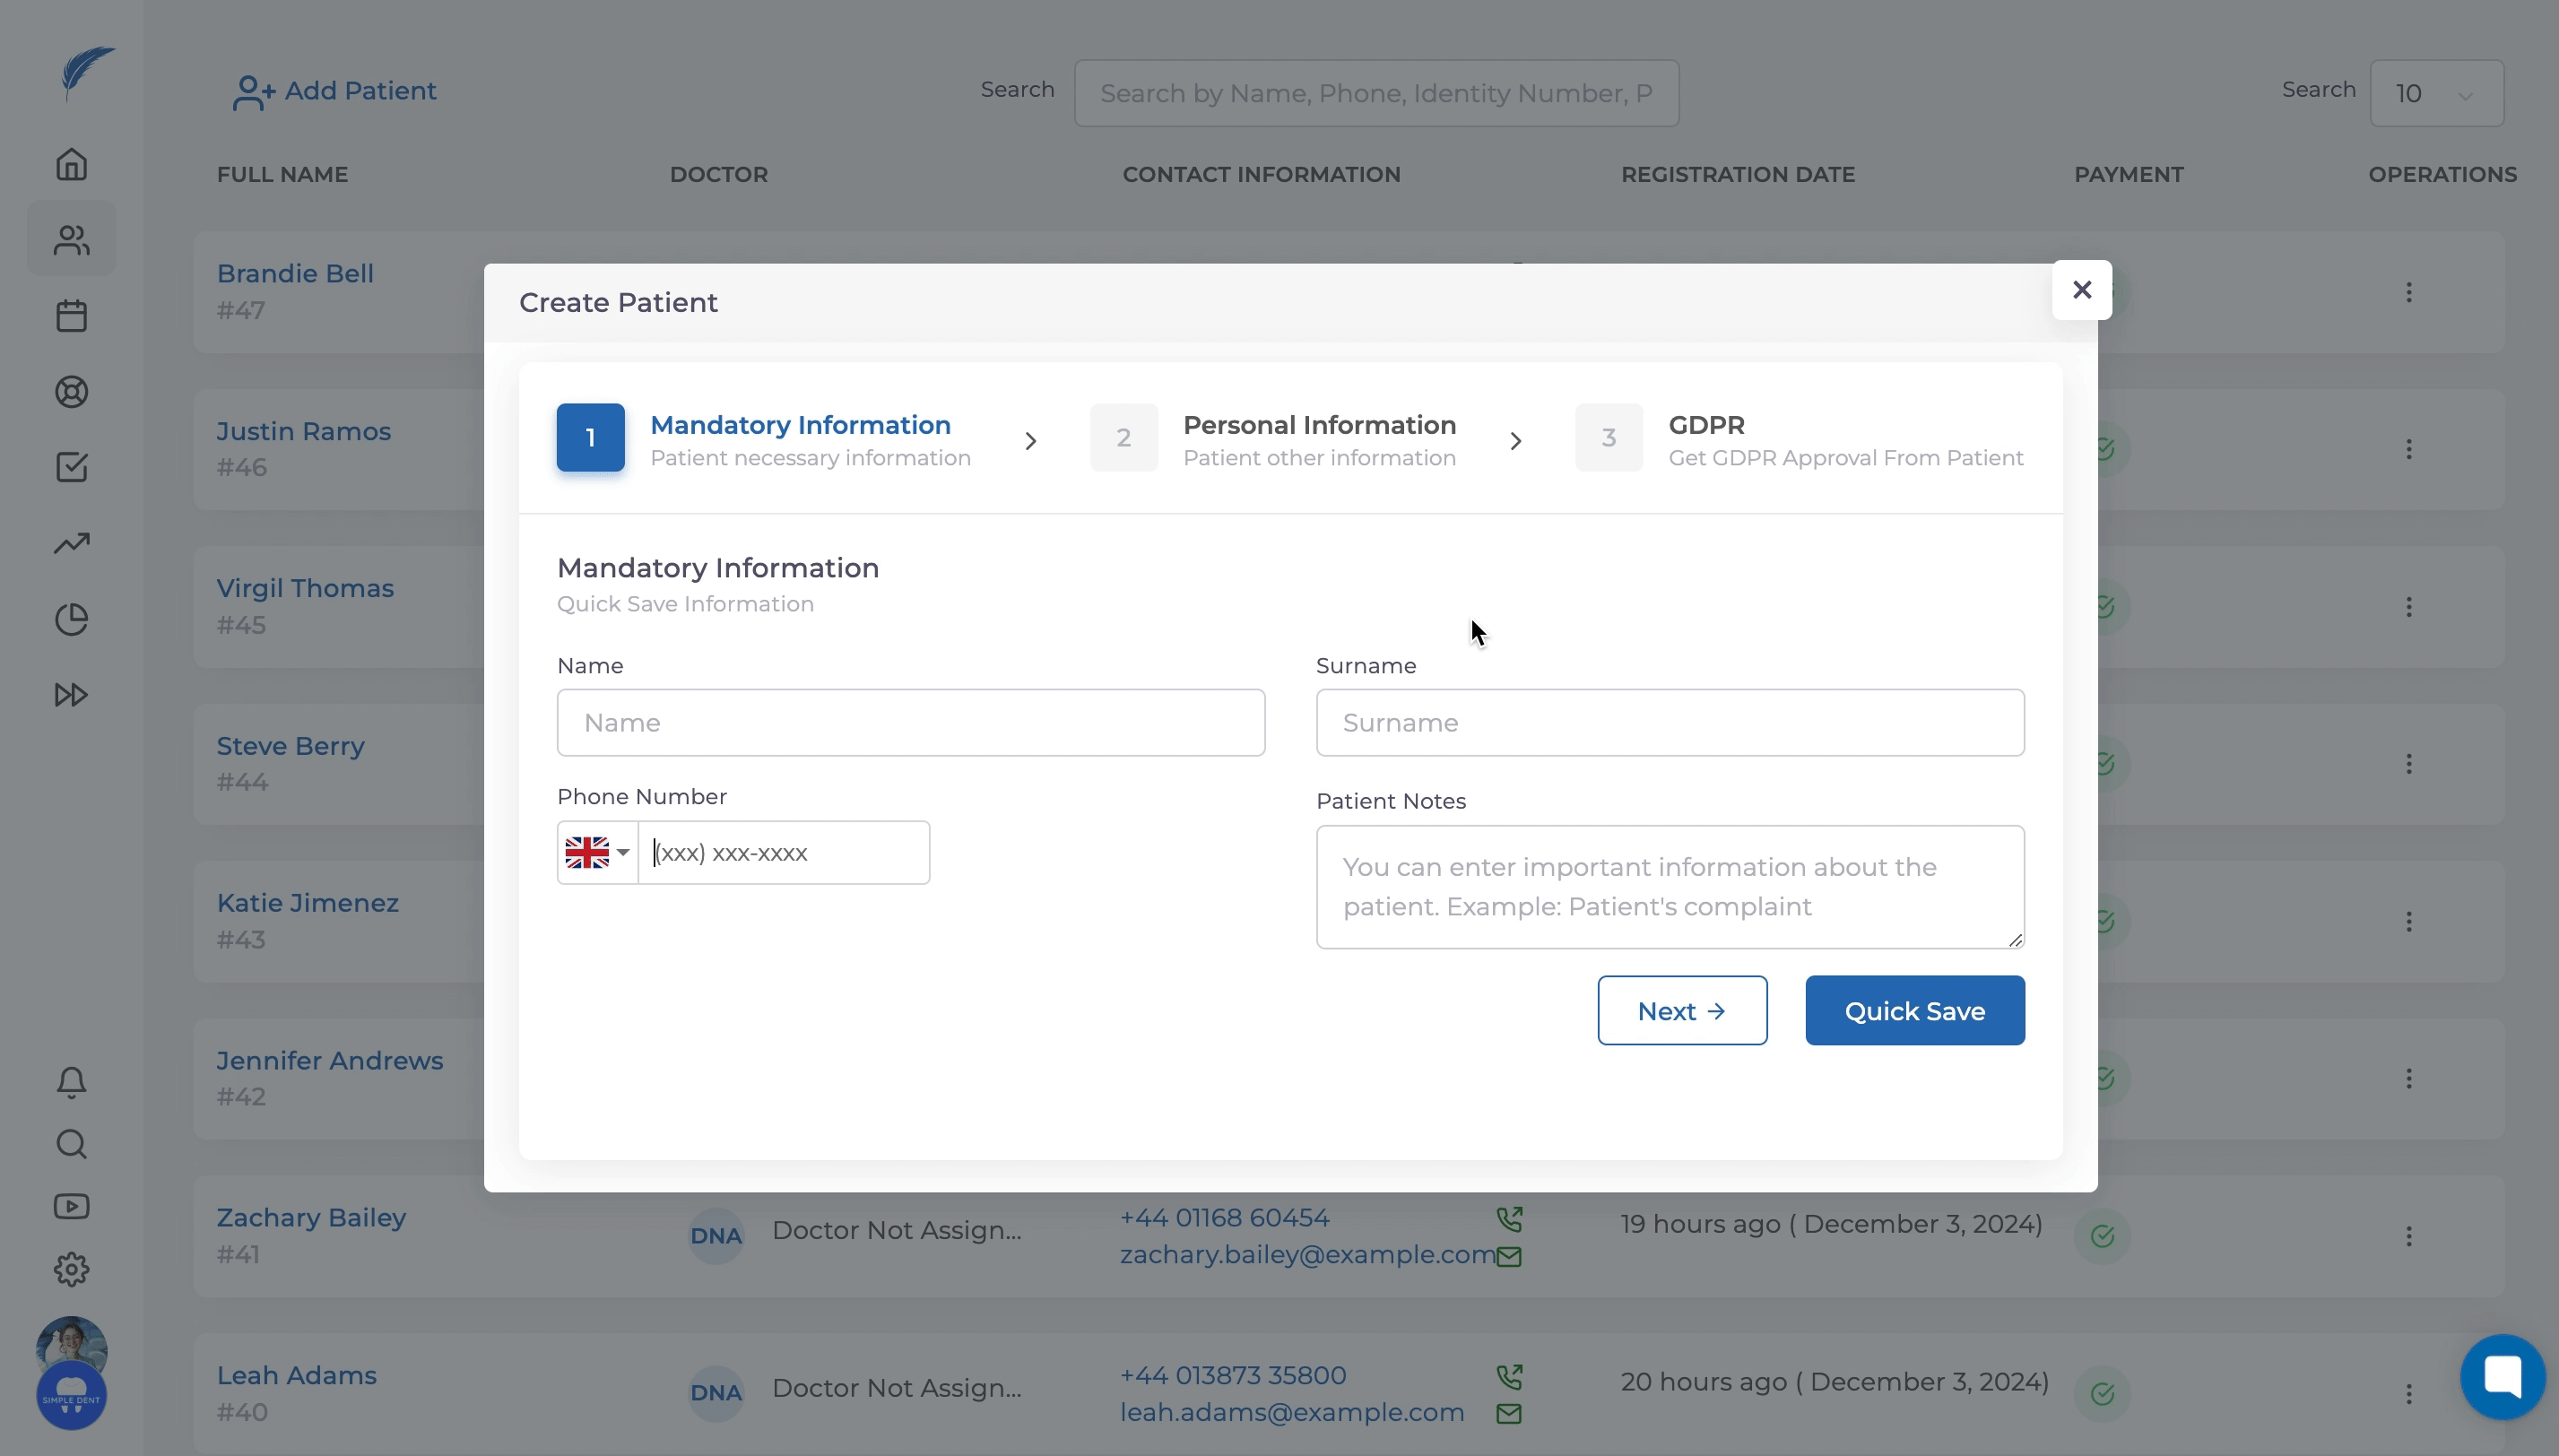Click the Next button
This screenshot has height=1456, width=2559.
coord(1681,1011)
